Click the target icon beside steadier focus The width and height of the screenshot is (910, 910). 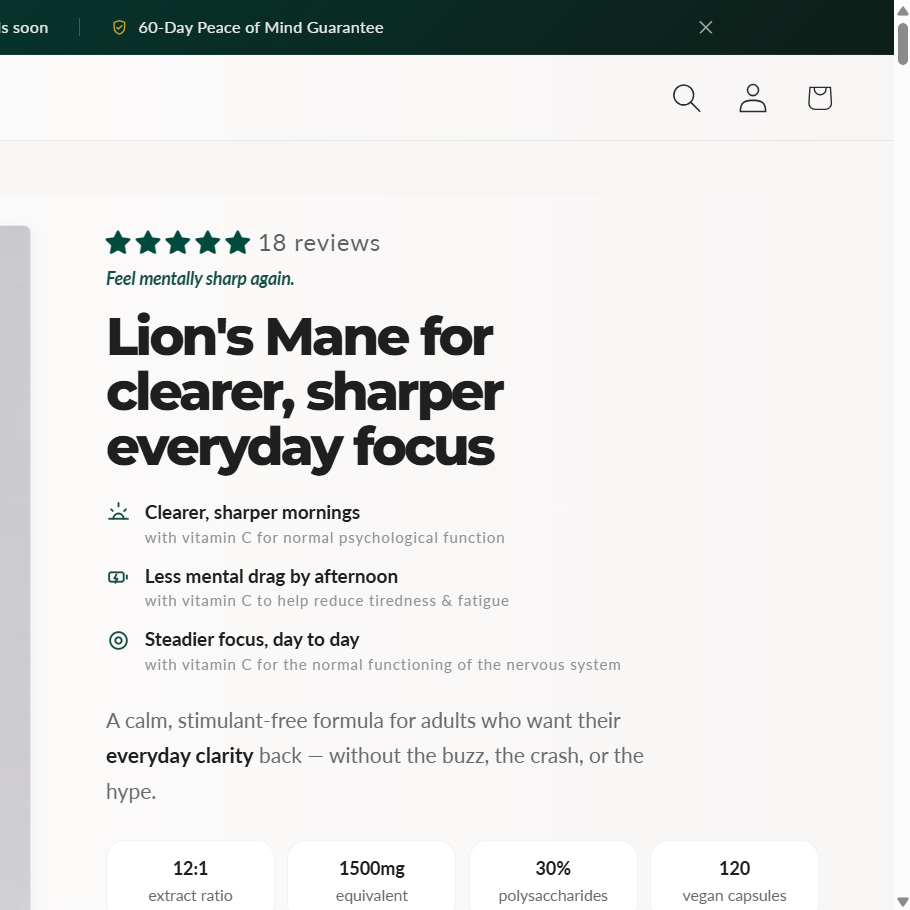point(118,640)
